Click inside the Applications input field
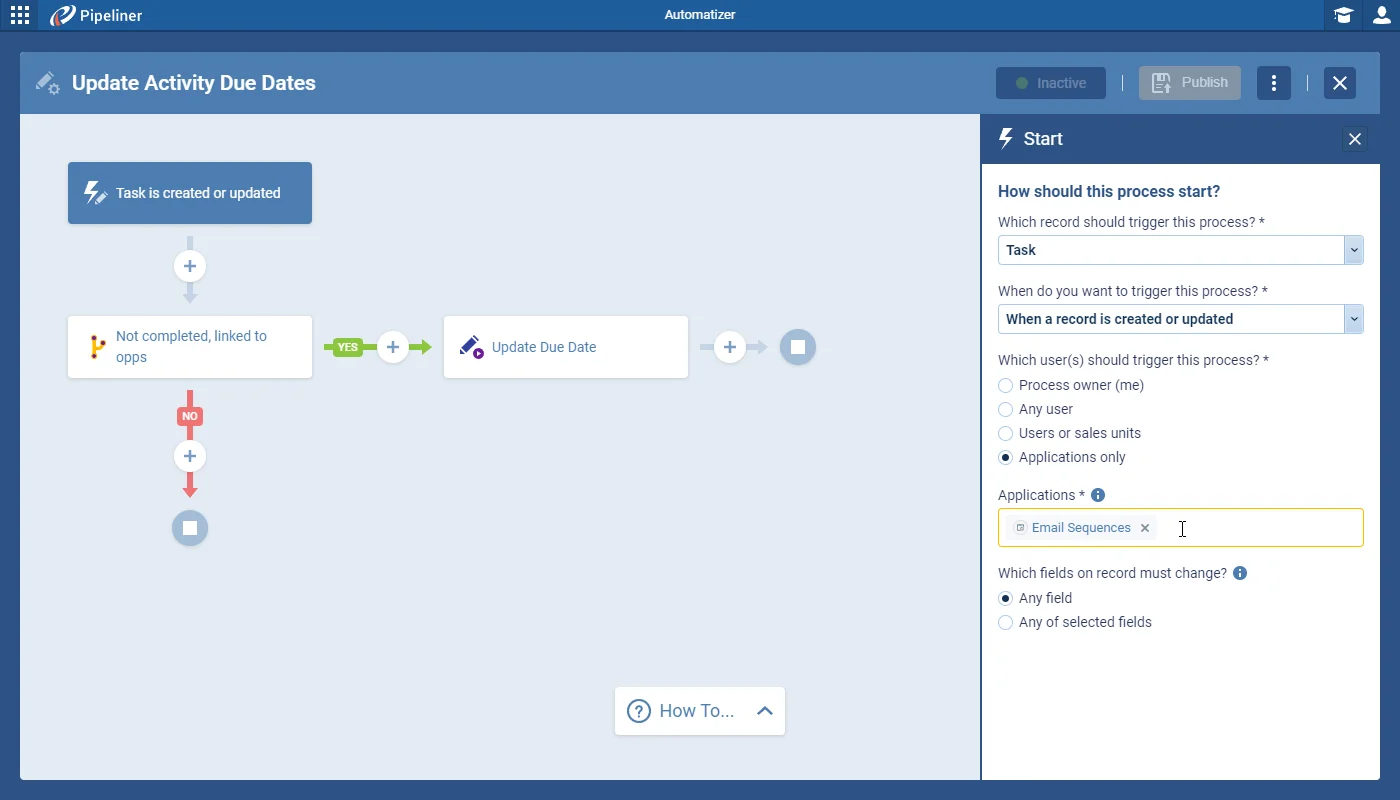 (1260, 528)
